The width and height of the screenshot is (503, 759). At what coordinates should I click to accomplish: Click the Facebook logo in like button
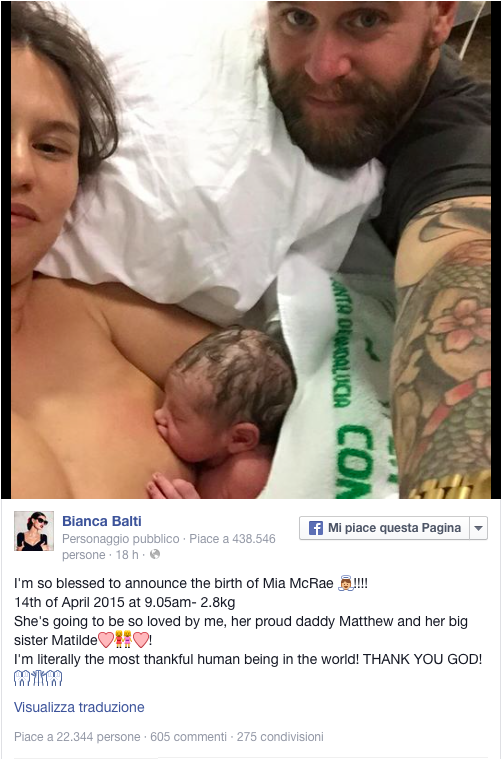click(316, 528)
